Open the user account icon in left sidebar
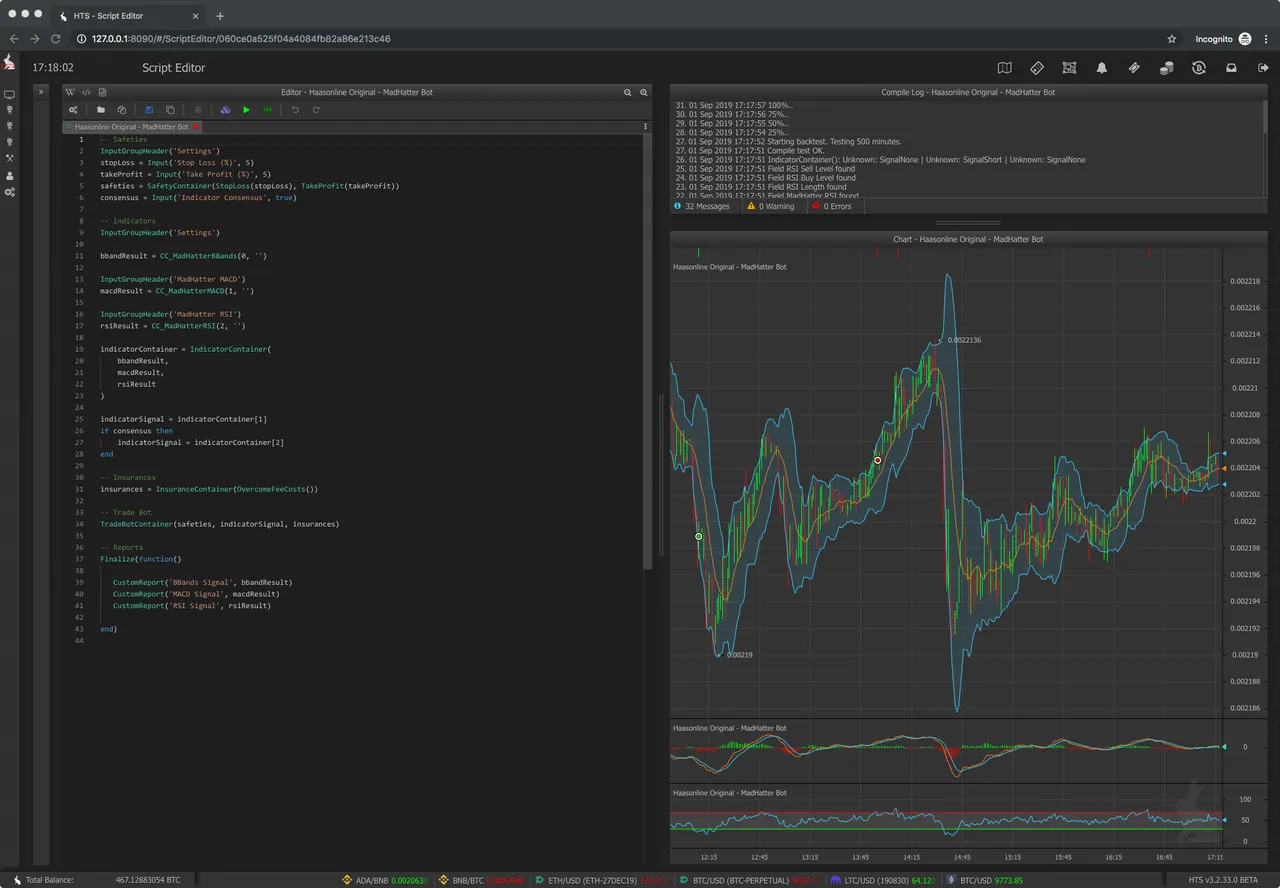This screenshot has width=1280, height=888. 9,176
